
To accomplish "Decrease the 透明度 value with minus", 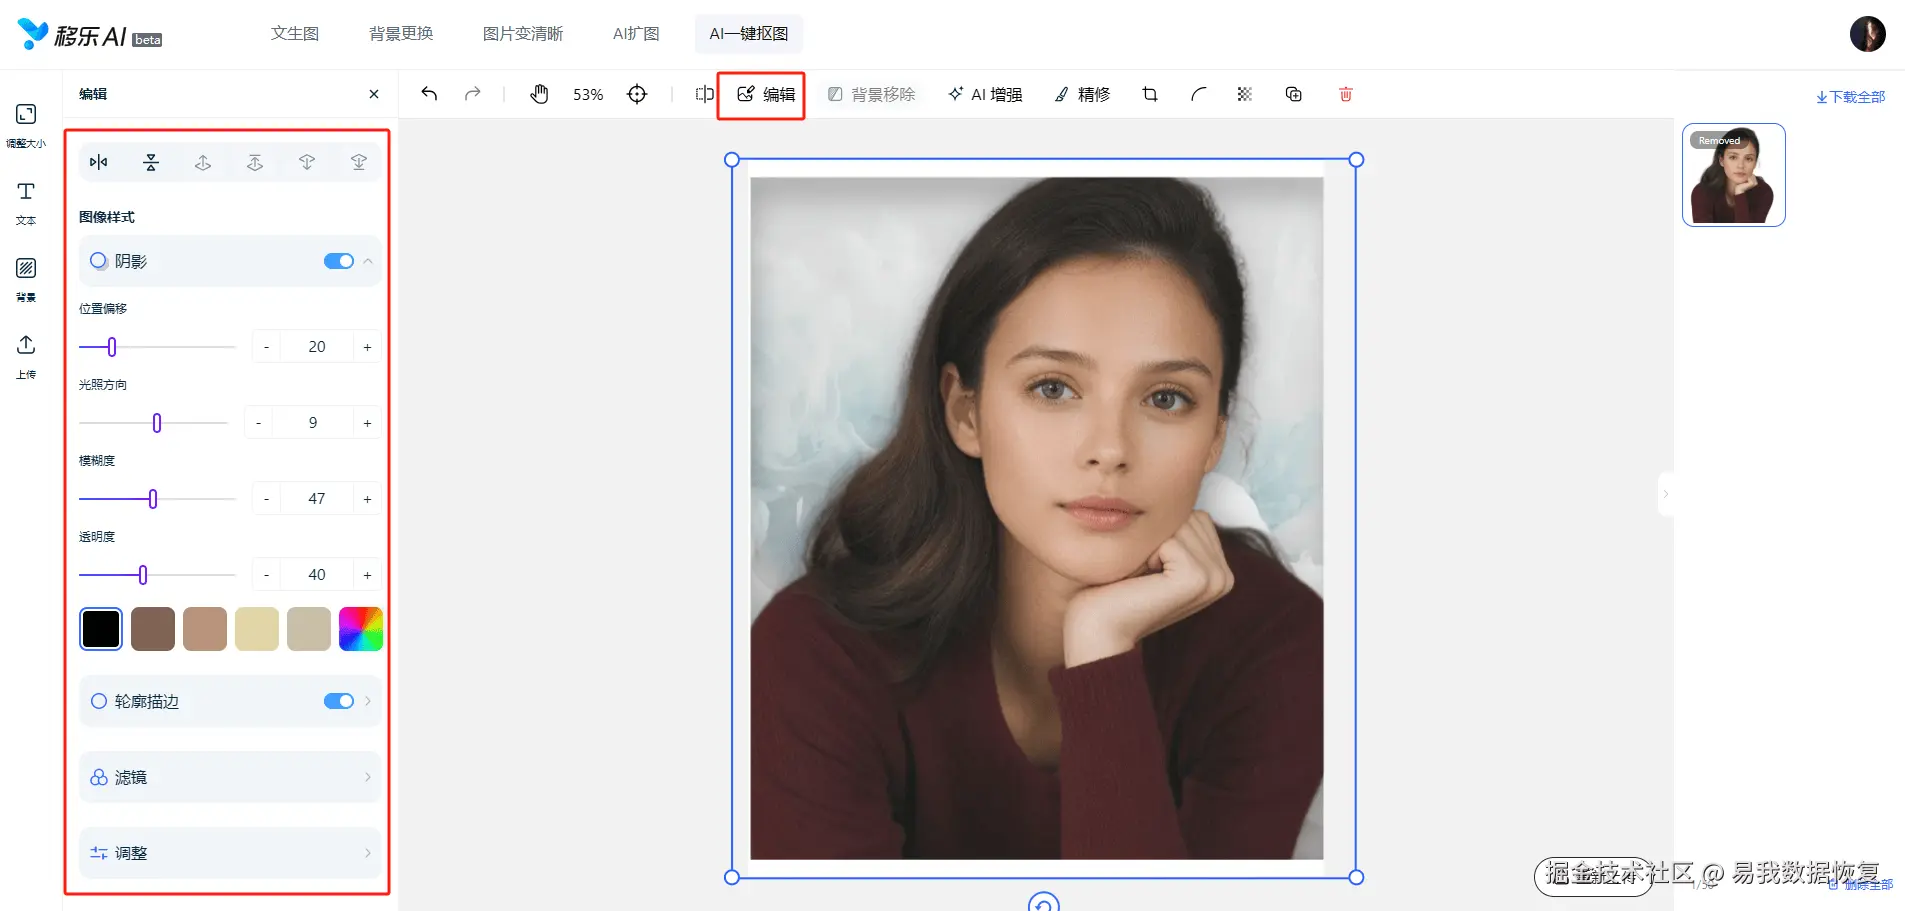I will 266,575.
